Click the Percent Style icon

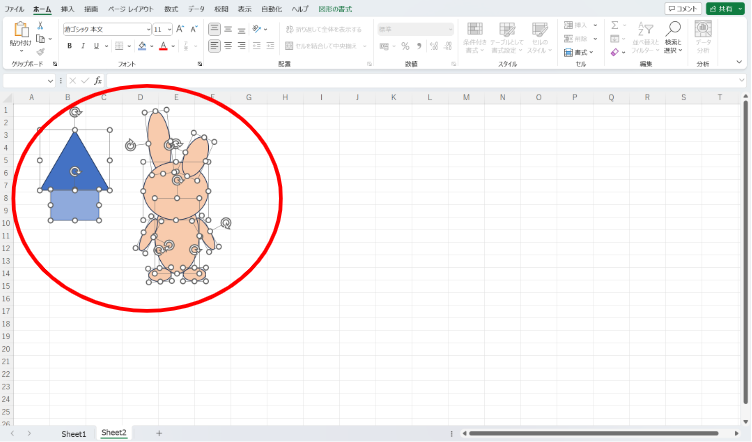[405, 46]
